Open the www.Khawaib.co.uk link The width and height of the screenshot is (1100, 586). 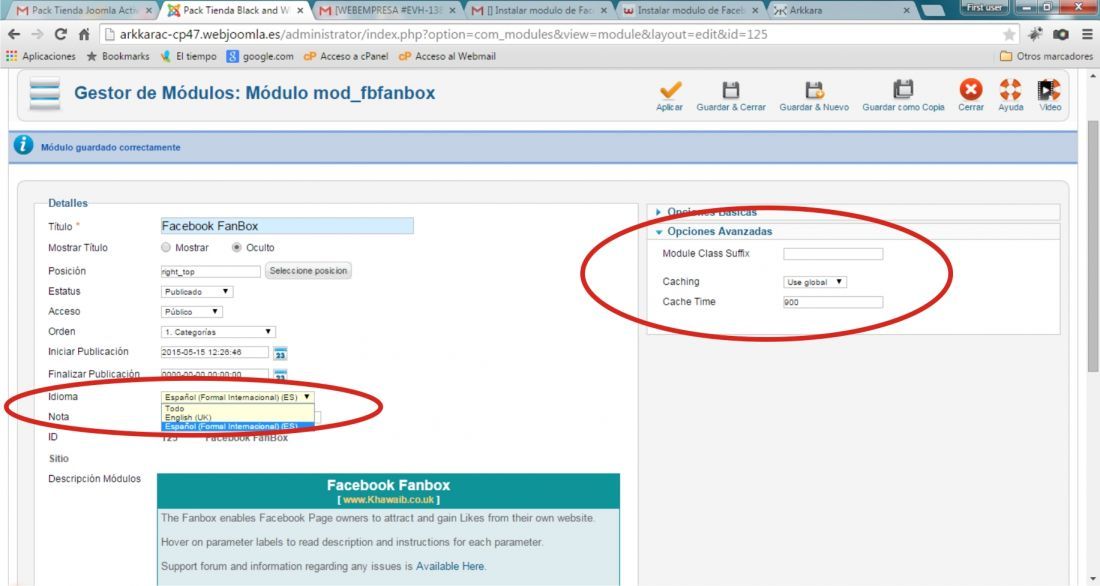[x=389, y=500]
